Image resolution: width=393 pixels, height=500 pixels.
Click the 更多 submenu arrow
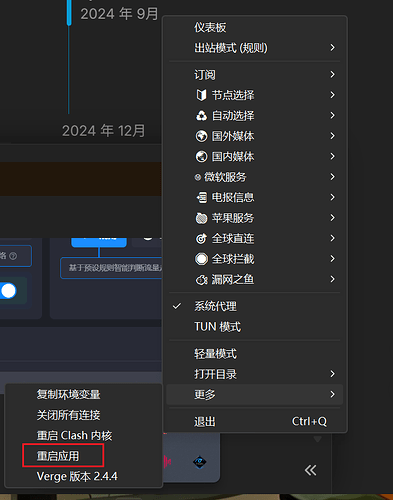pyautogui.click(x=332, y=395)
